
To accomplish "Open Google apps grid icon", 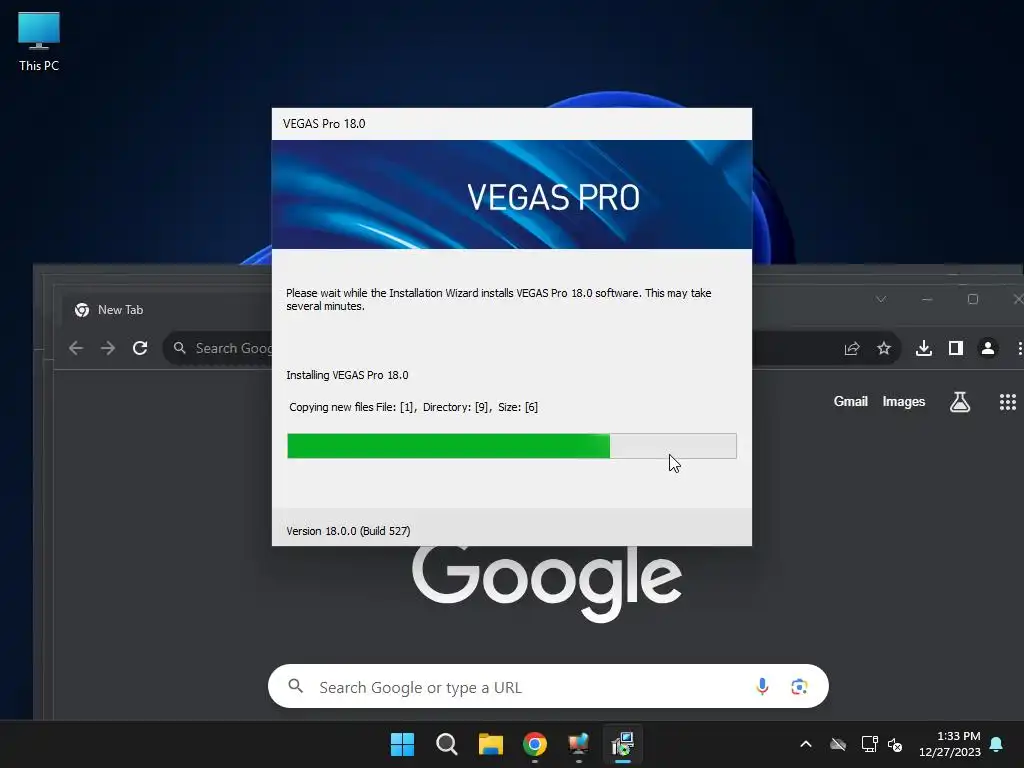I will point(1008,402).
